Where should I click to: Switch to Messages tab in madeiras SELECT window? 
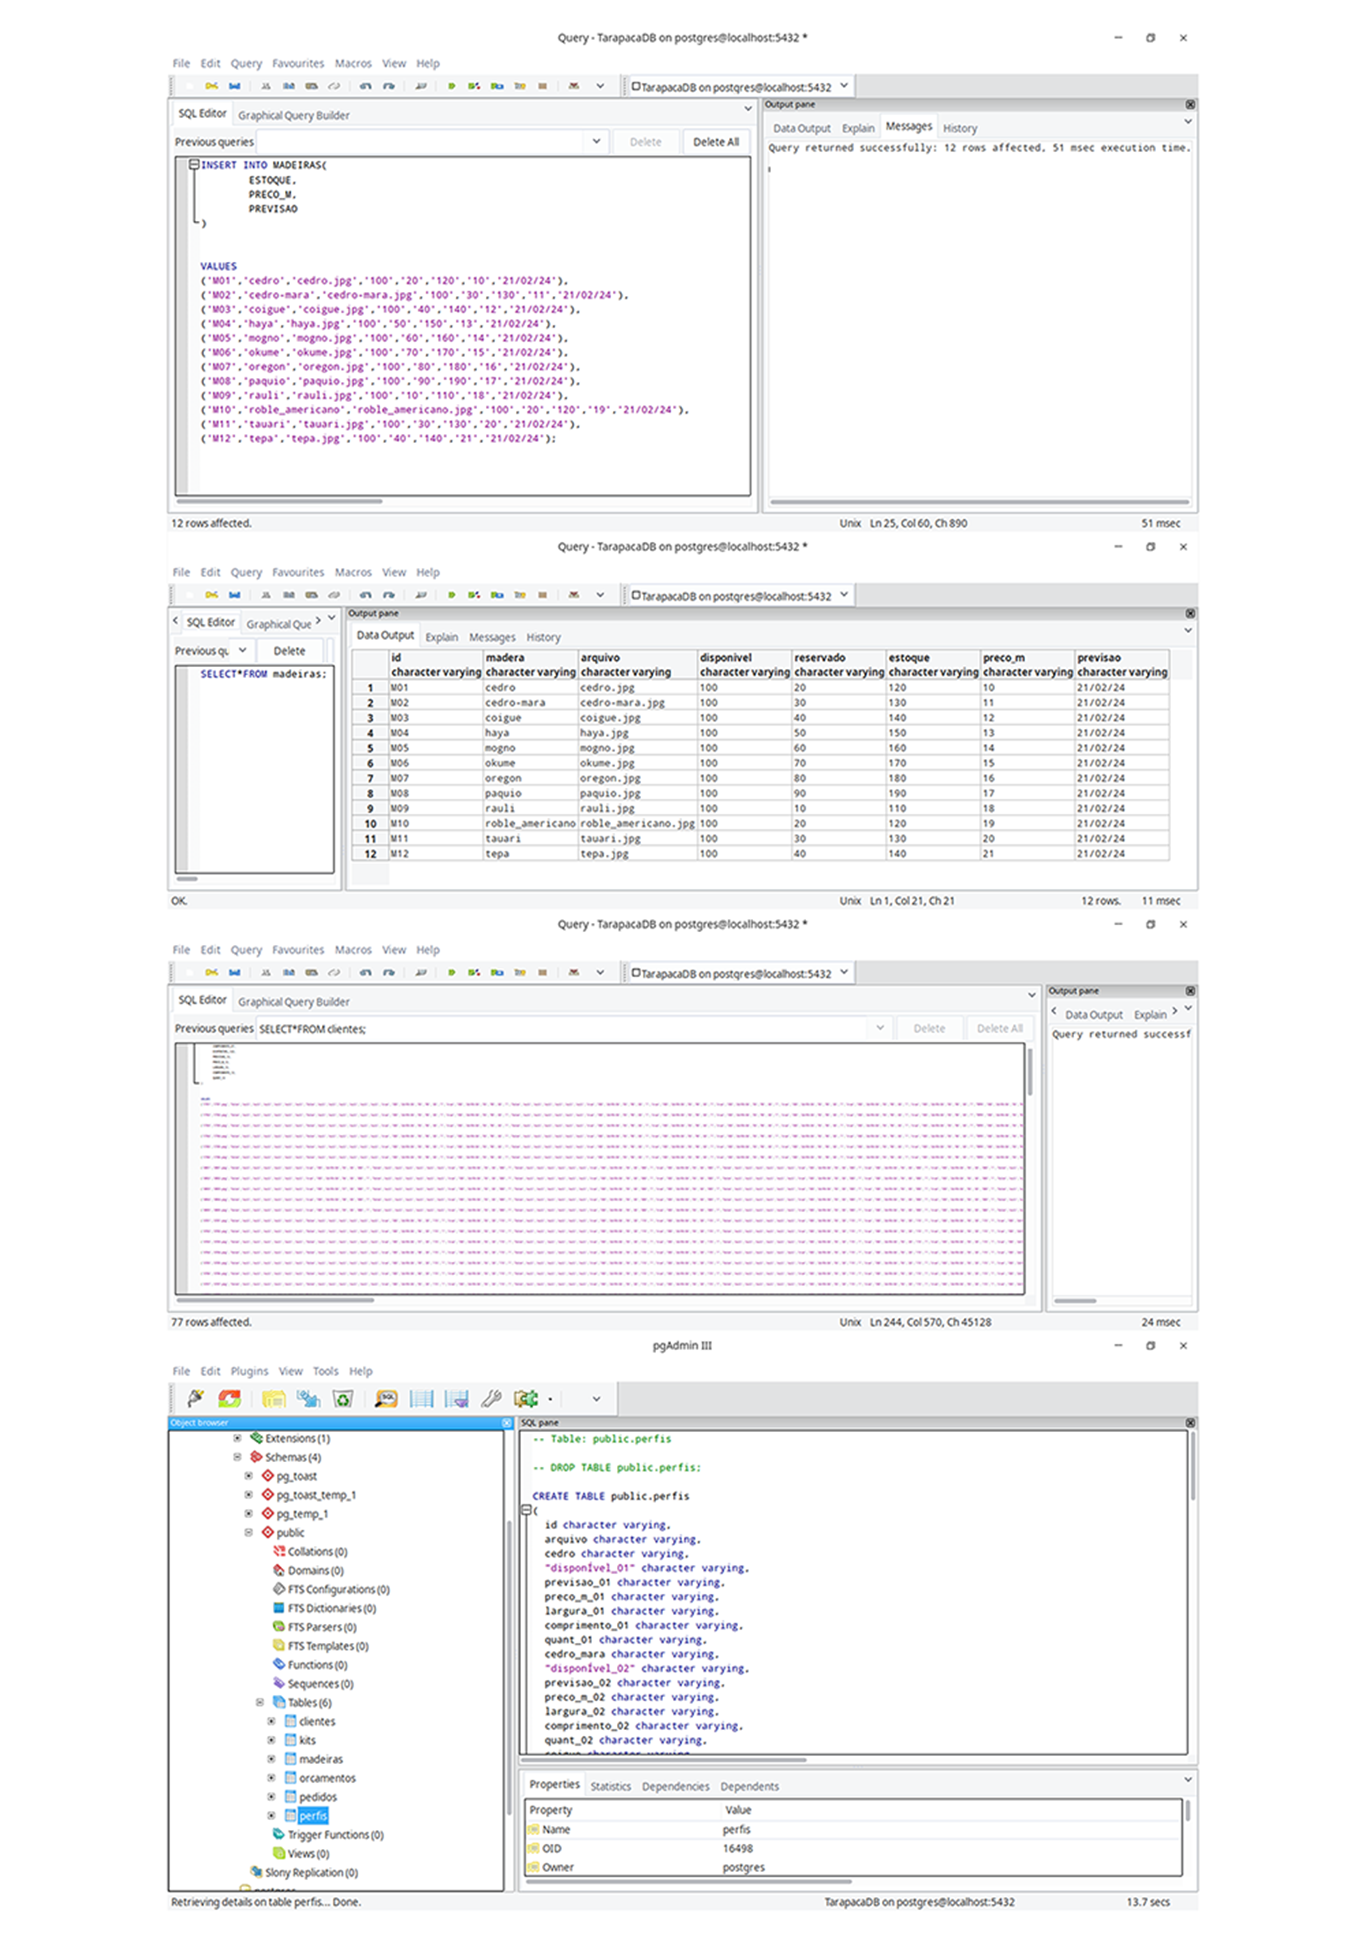(x=492, y=637)
